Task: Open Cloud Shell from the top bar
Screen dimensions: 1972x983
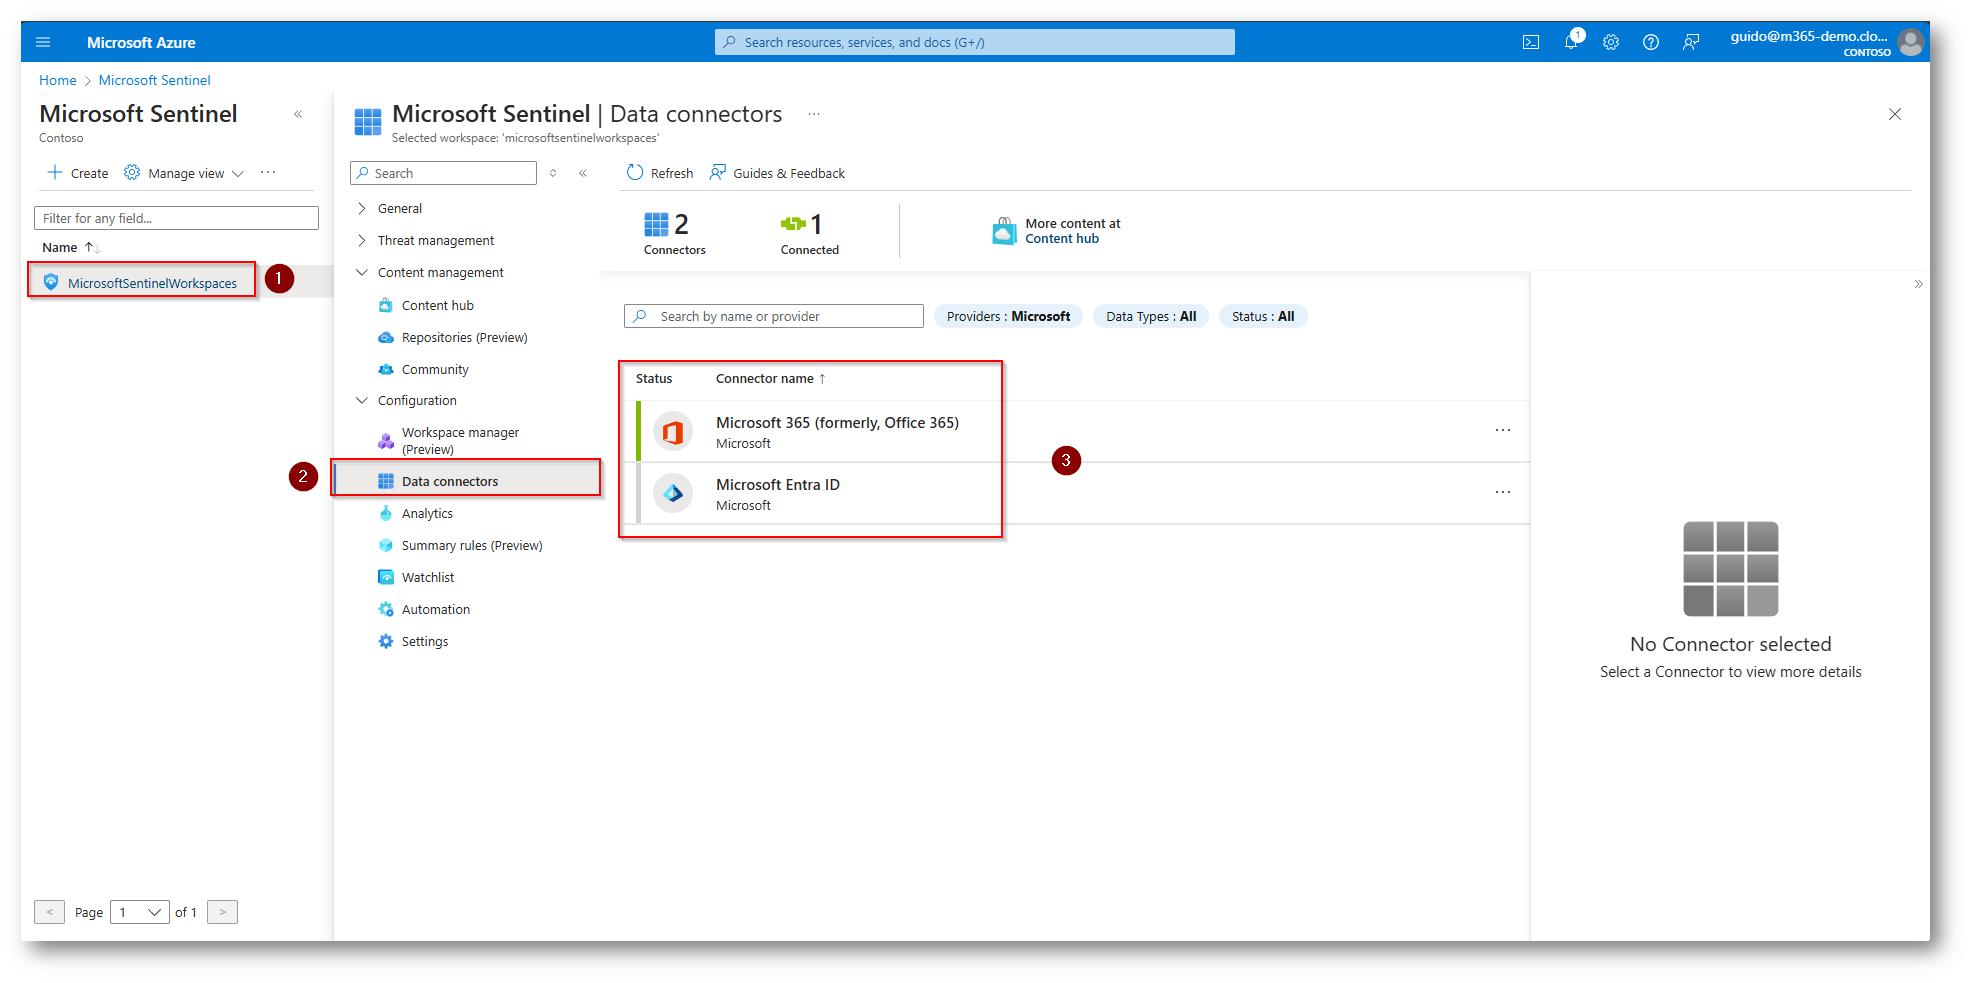Action: [1531, 42]
